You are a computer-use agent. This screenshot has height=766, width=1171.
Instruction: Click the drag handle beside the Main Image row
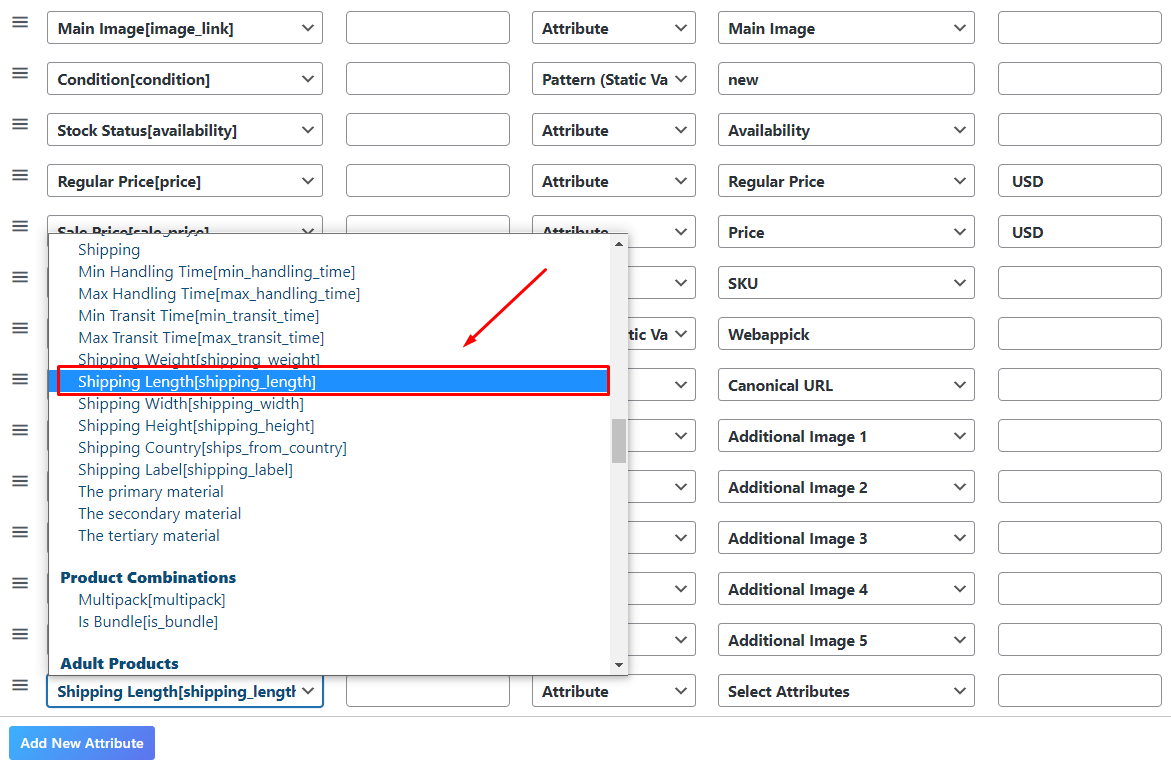[x=19, y=21]
